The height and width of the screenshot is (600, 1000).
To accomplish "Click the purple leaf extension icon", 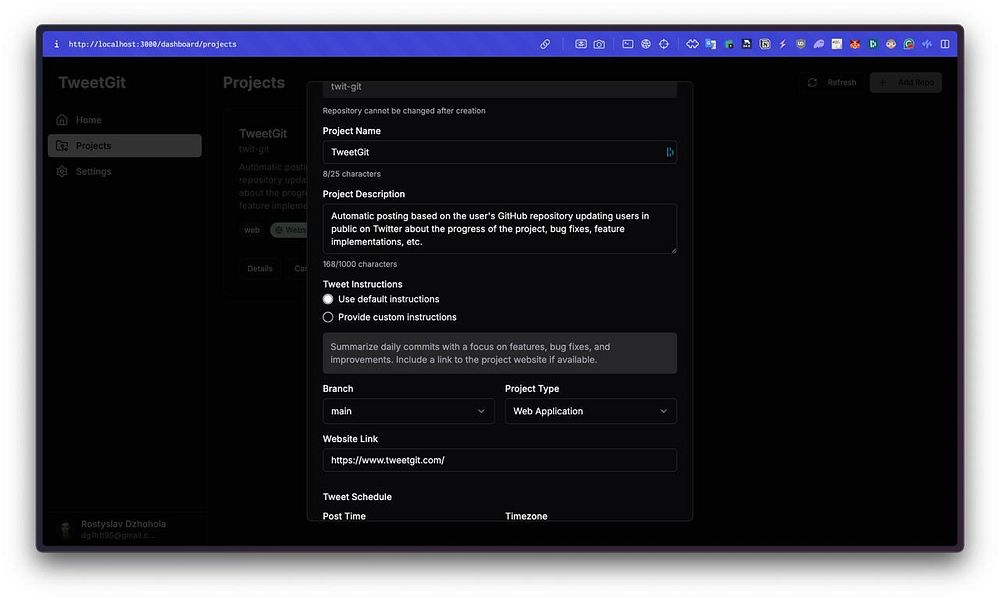I will pos(819,44).
